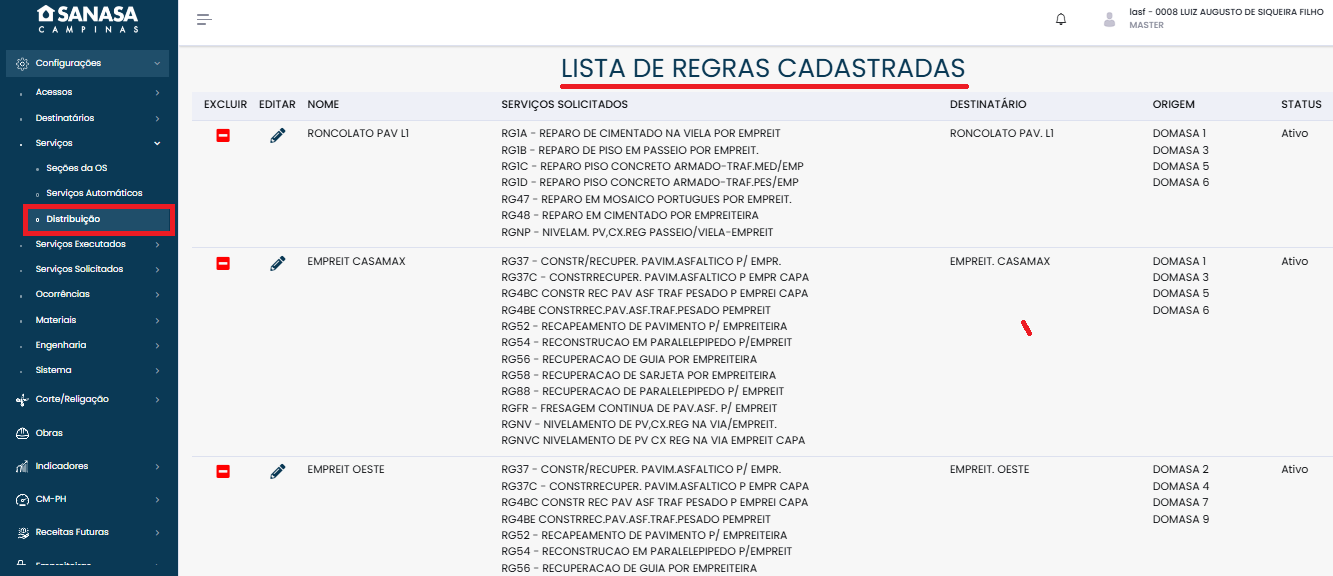Click the user avatar icon
The height and width of the screenshot is (576, 1333).
tap(1109, 20)
